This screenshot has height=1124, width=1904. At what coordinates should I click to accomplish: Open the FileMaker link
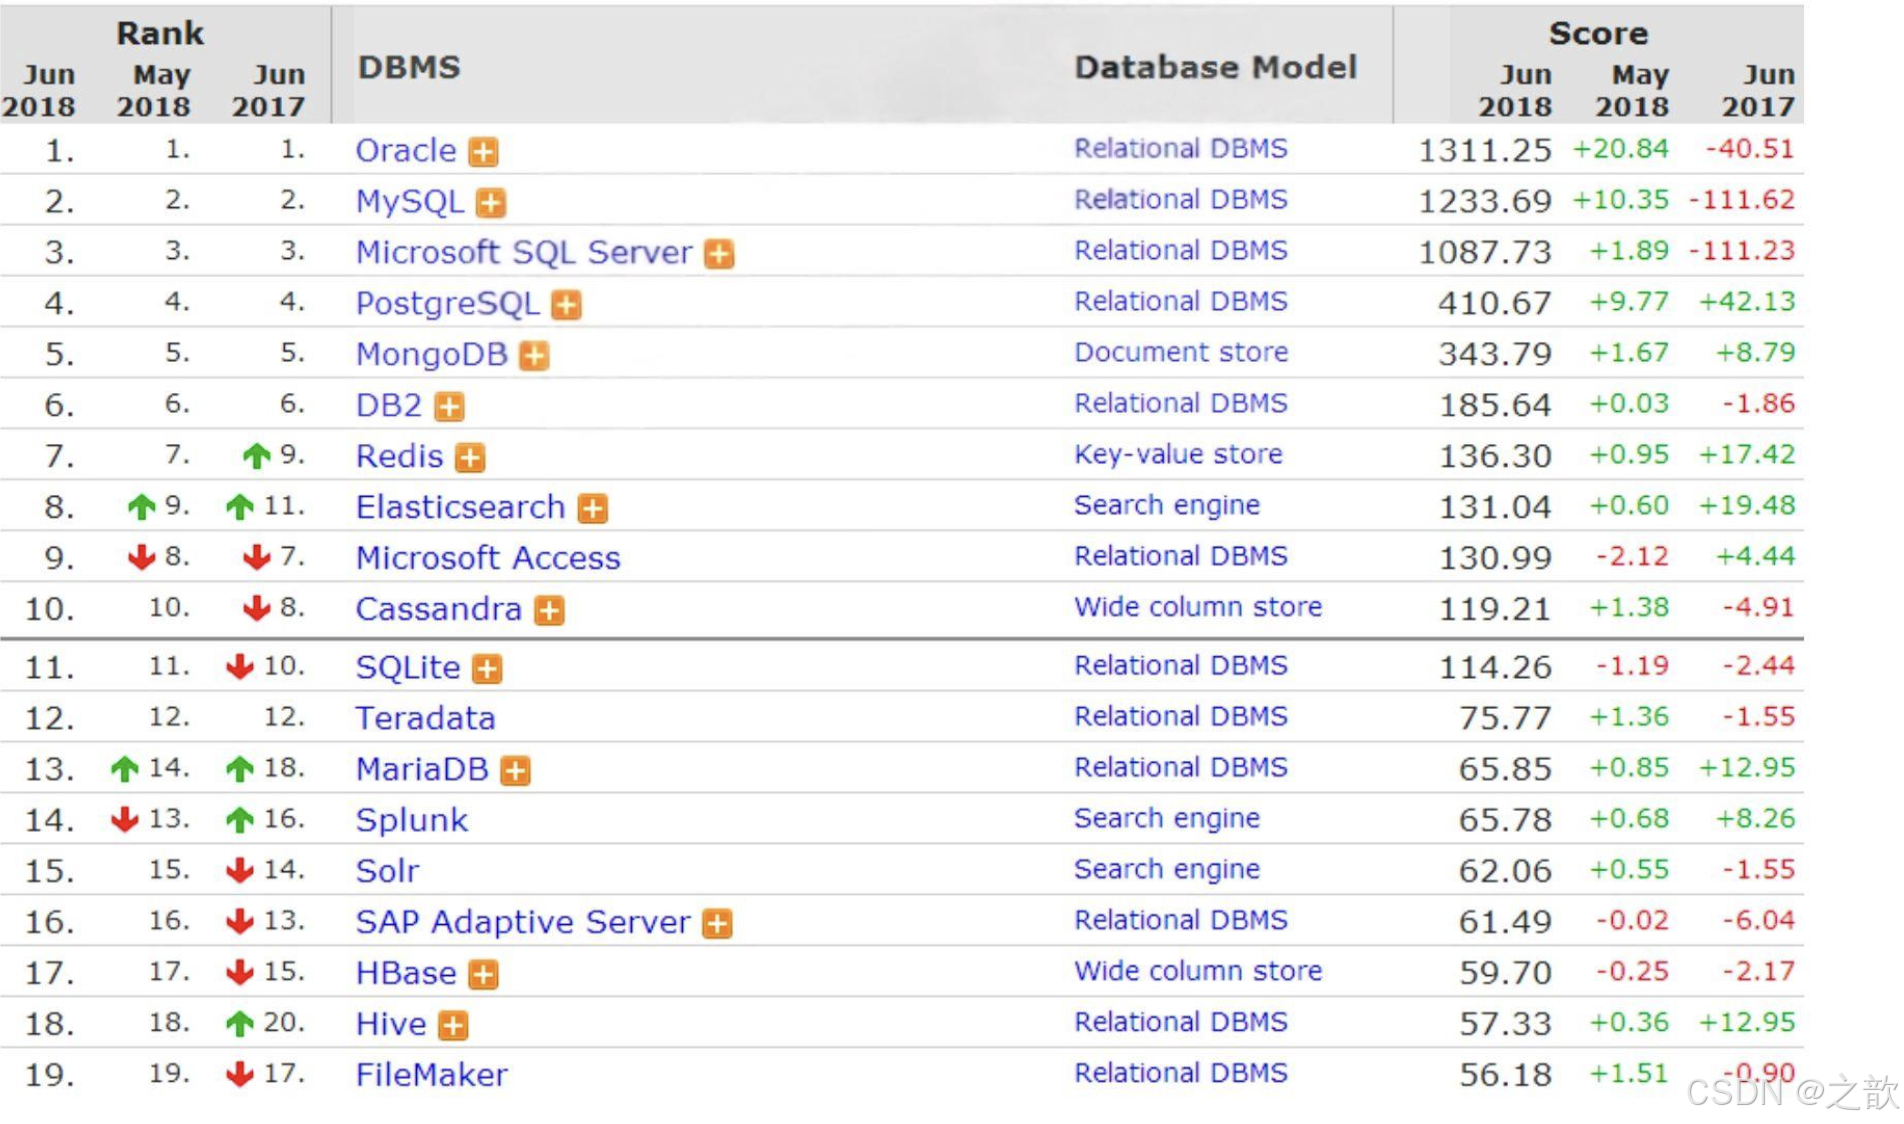(x=432, y=1076)
